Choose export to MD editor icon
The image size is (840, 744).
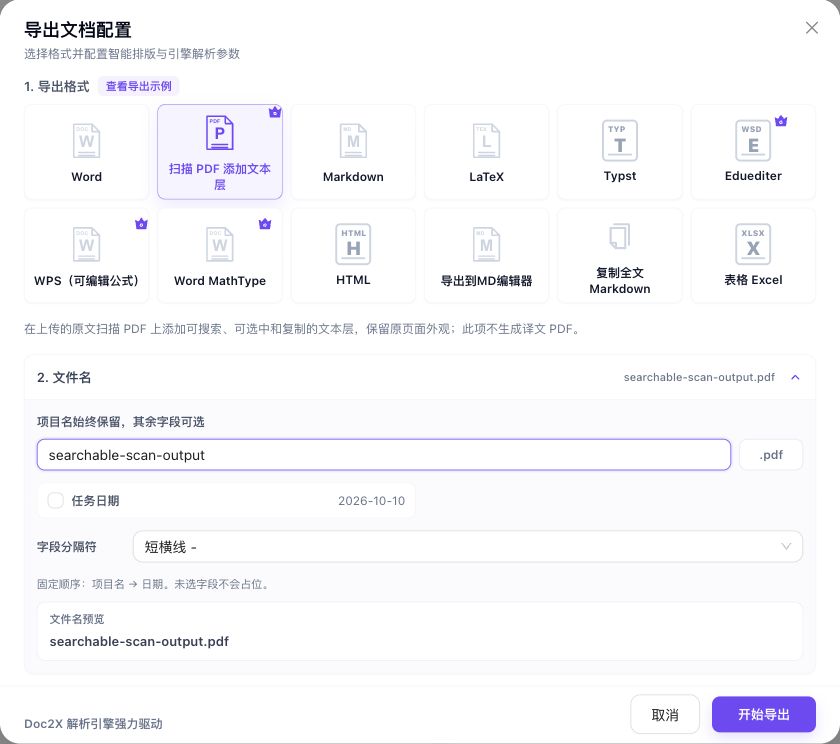point(486,244)
